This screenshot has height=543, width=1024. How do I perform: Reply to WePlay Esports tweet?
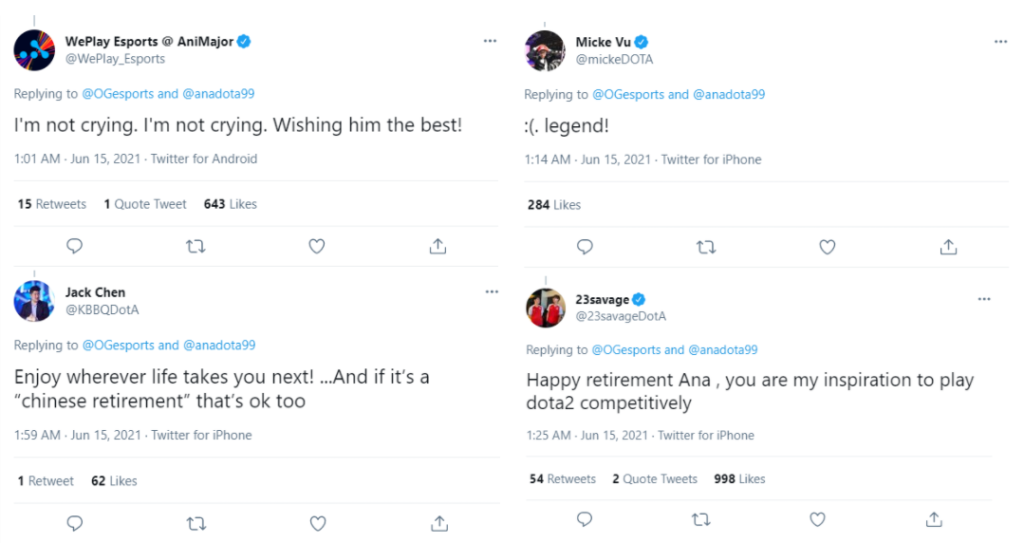(x=74, y=246)
